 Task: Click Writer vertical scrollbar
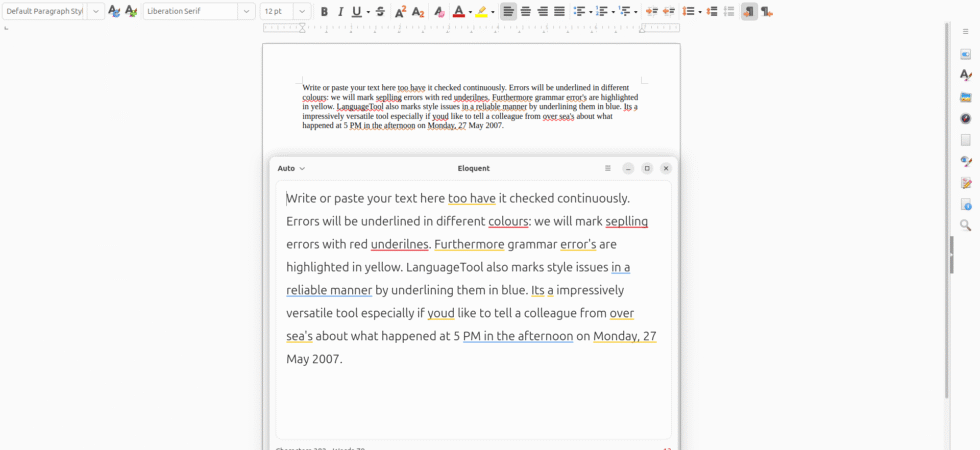tap(947, 211)
